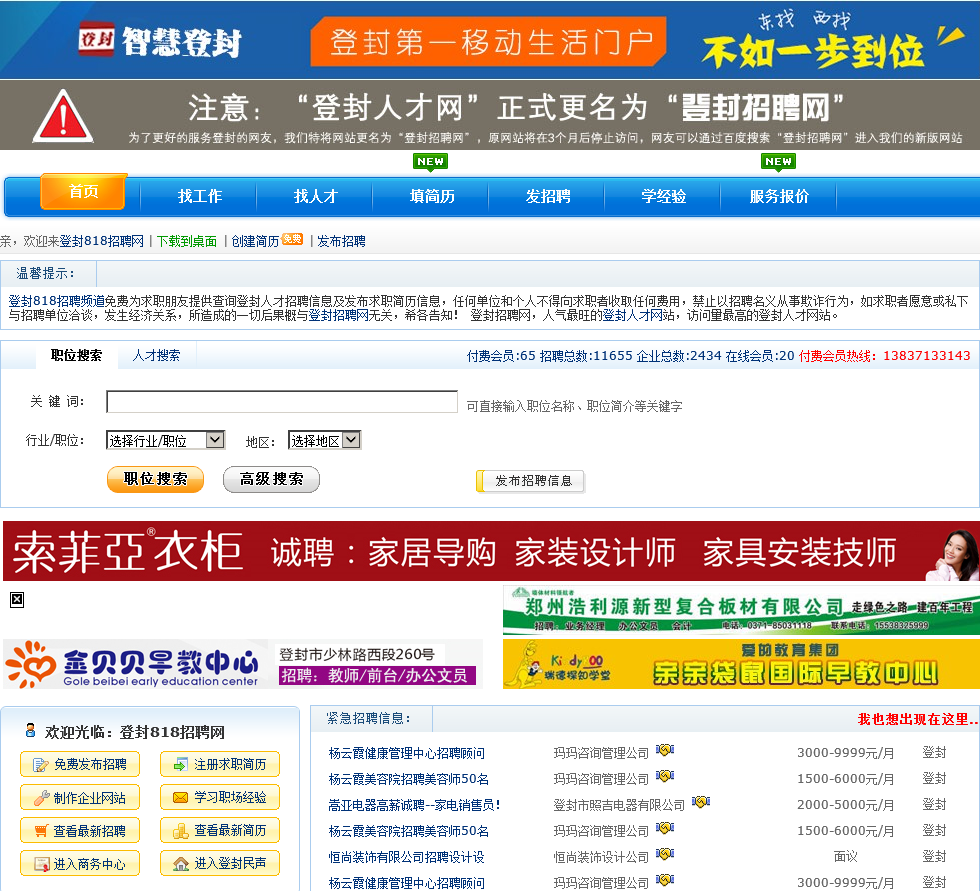Click the 智慧登封 logo in top banner
Screen dimensions: 980x891
point(160,41)
